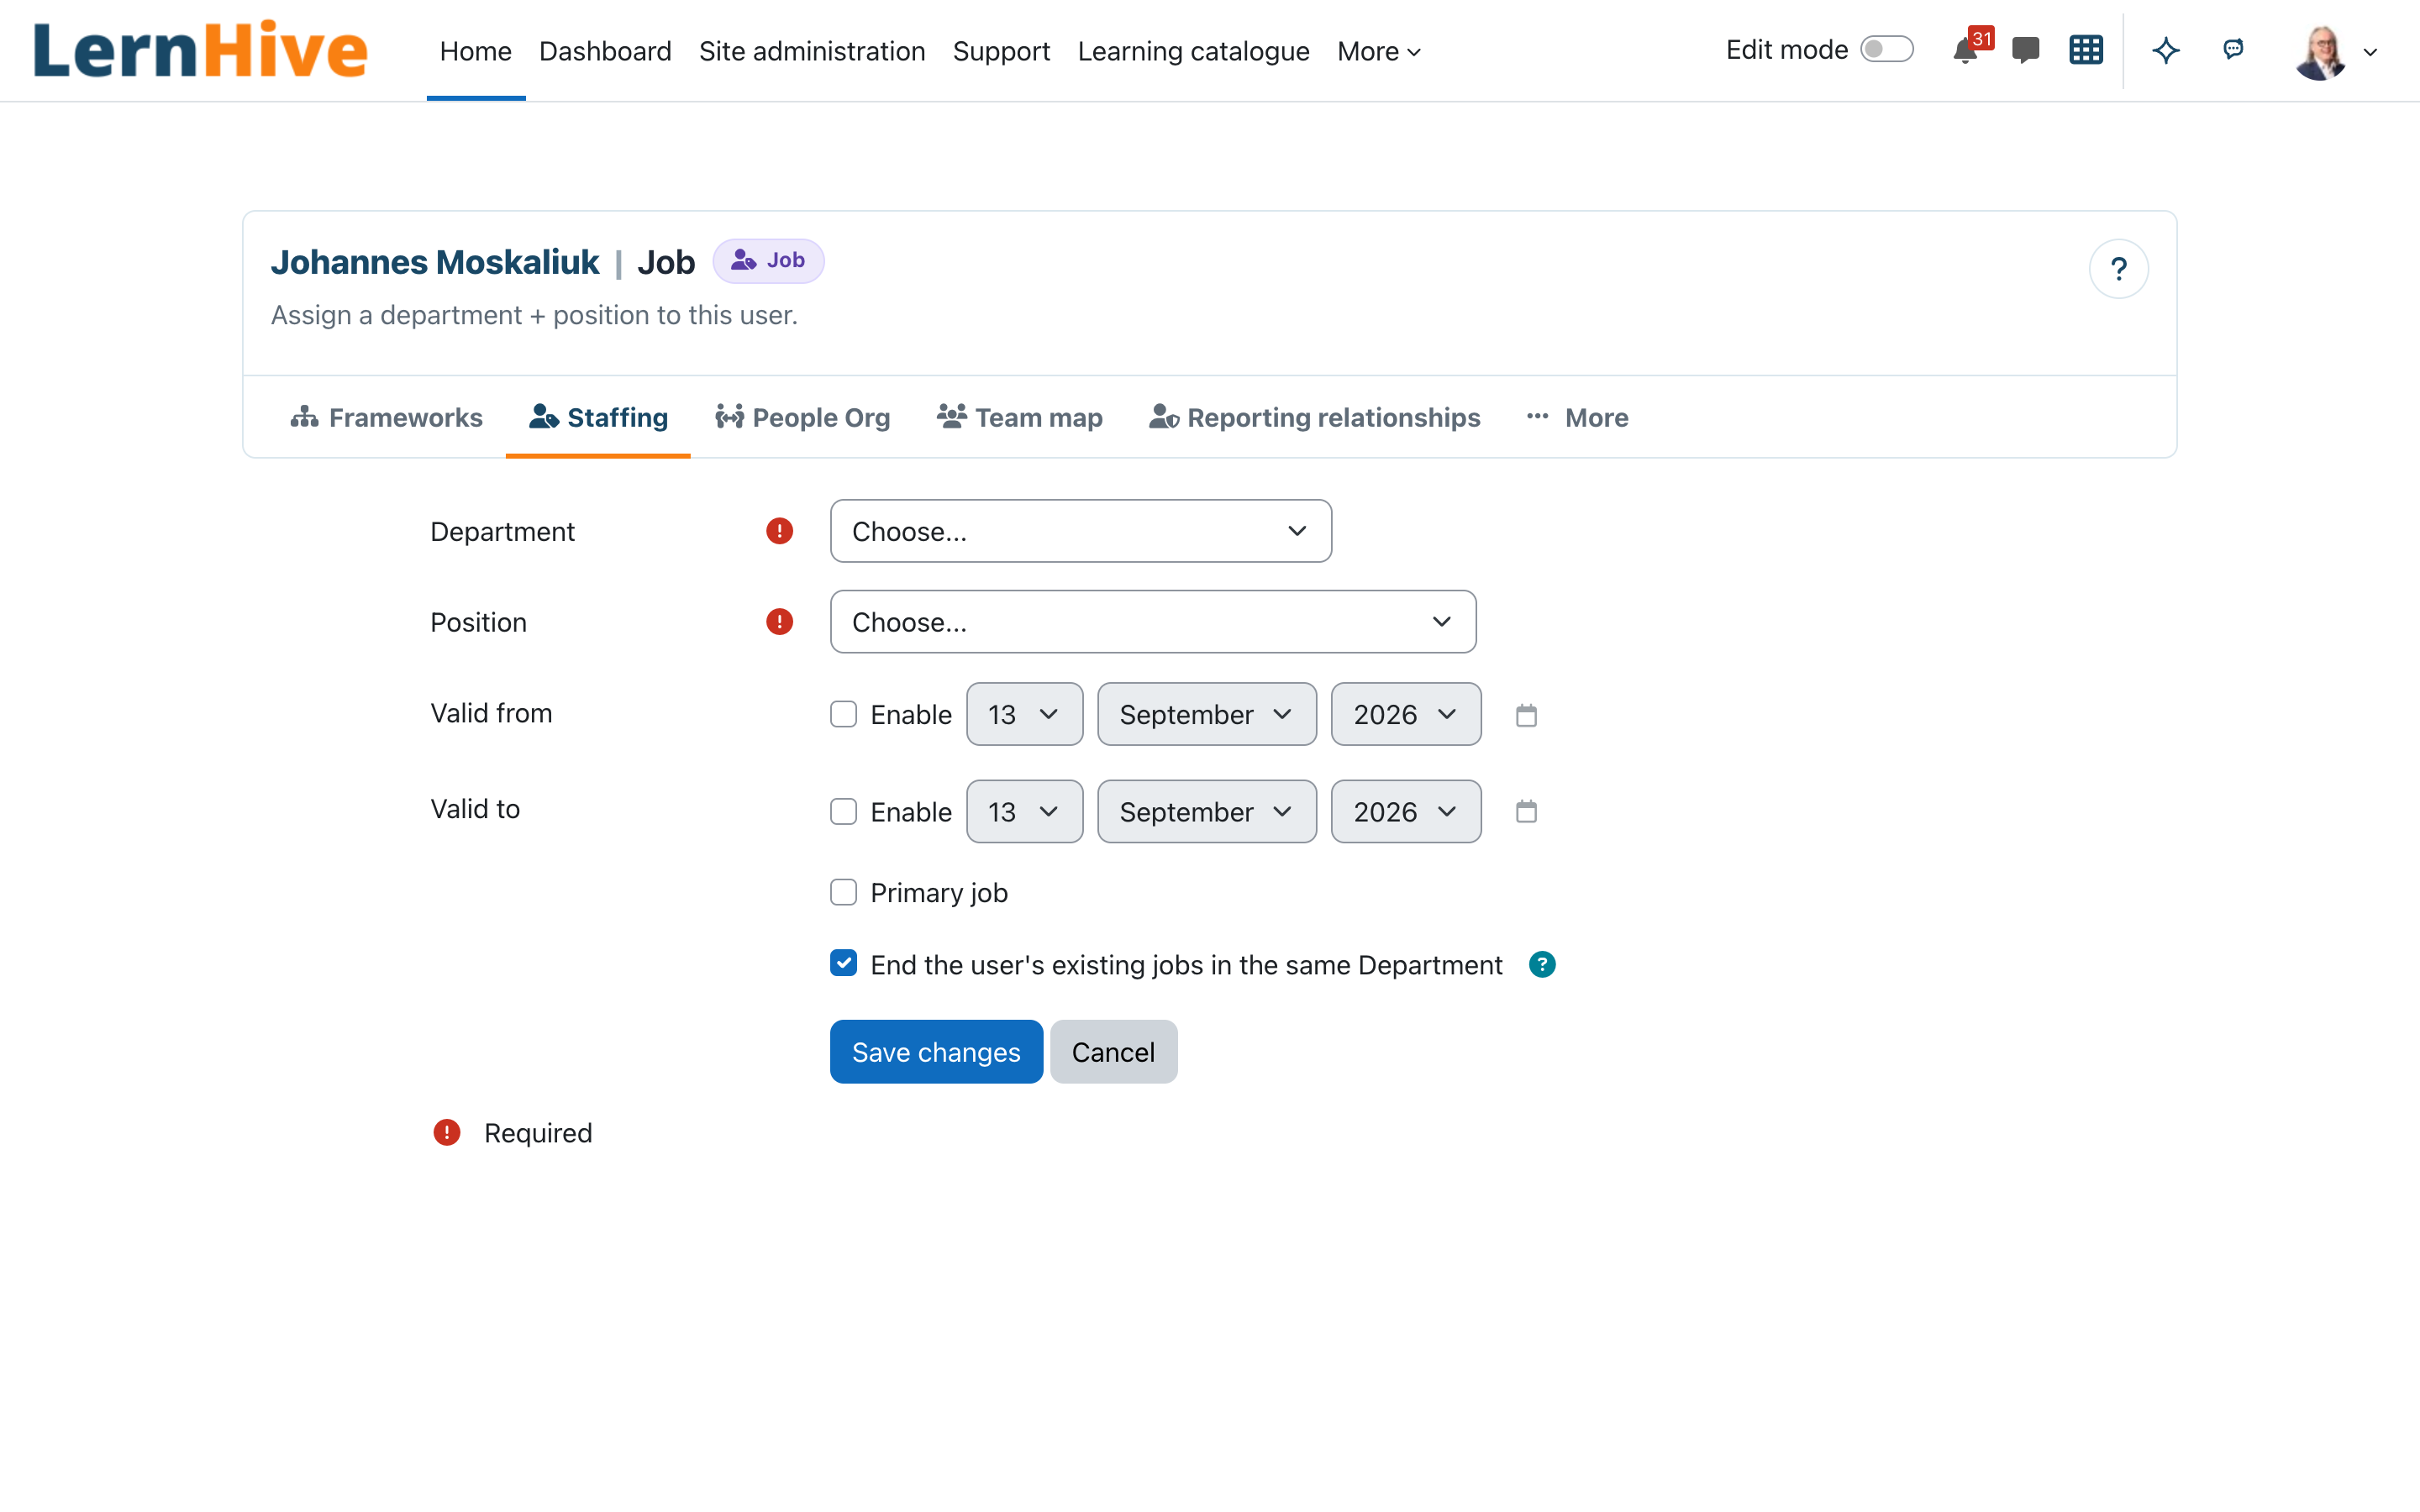The height and width of the screenshot is (1512, 2420).
Task: Open the Learning catalogue nav item
Action: tap(1193, 51)
